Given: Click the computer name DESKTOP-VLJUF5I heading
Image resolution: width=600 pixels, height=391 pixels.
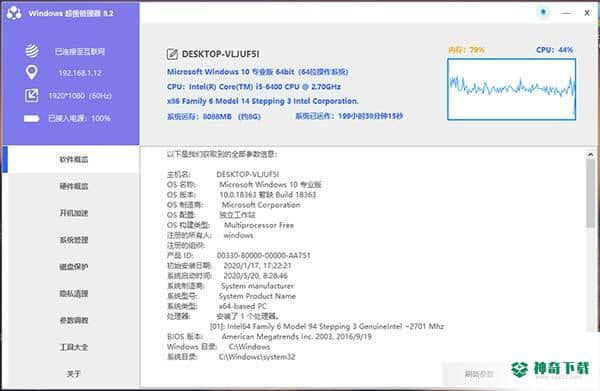Looking at the screenshot, I should (221, 54).
